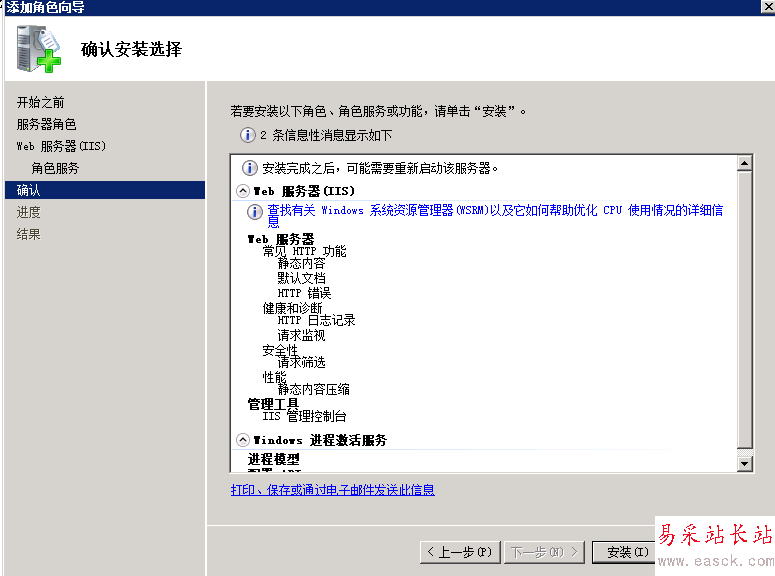
Task: Click the info icon beside the WSRM link
Action: point(255,212)
